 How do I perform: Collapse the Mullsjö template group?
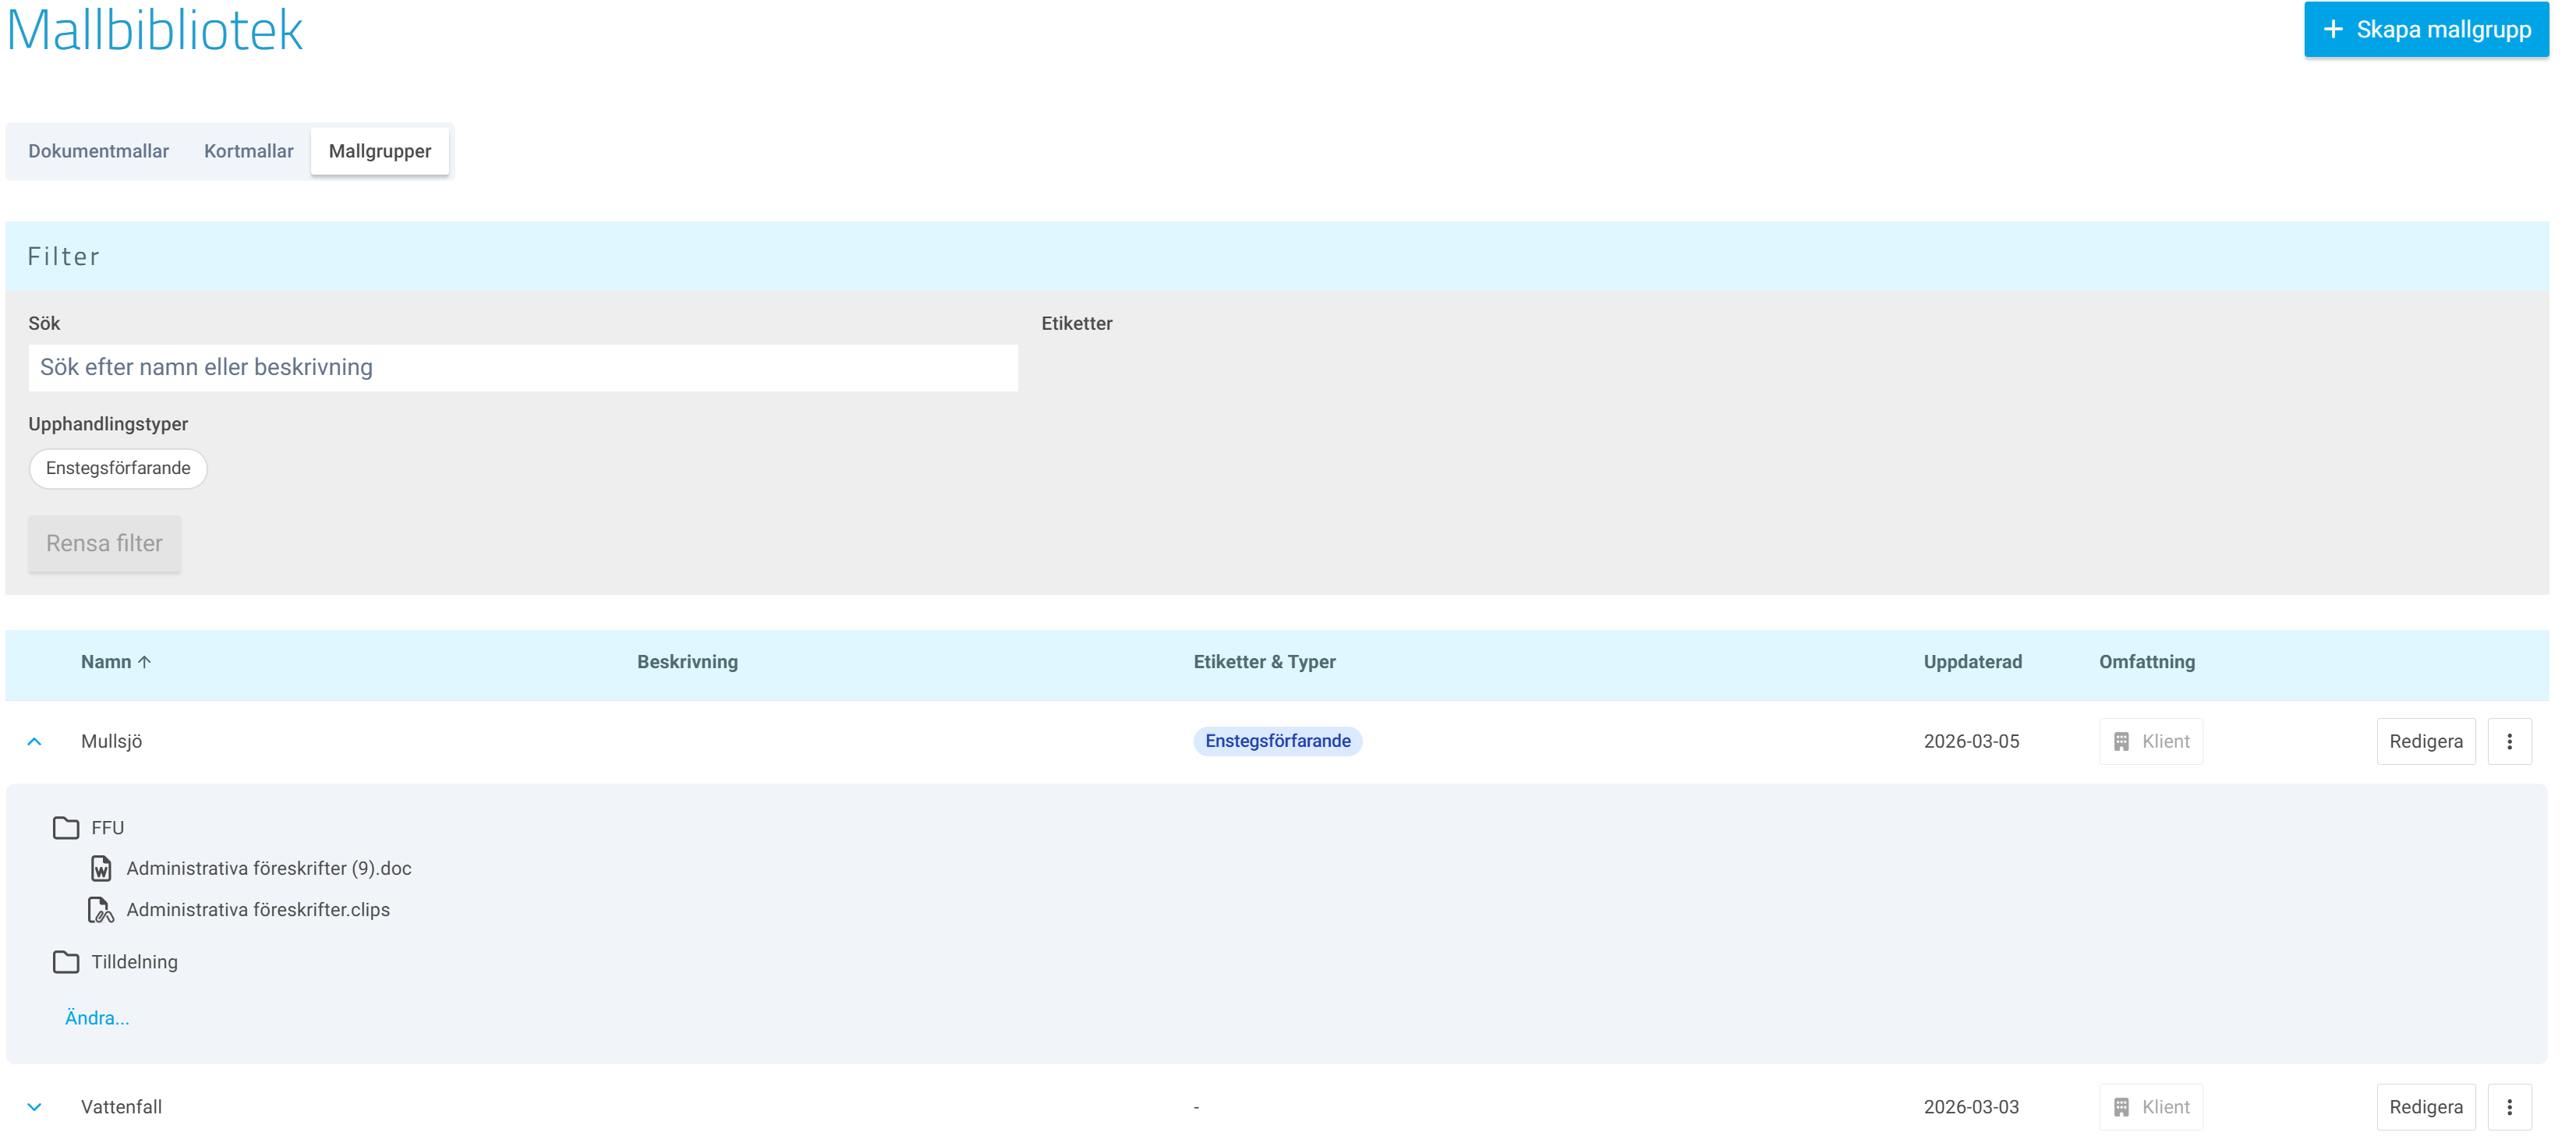pos(34,741)
